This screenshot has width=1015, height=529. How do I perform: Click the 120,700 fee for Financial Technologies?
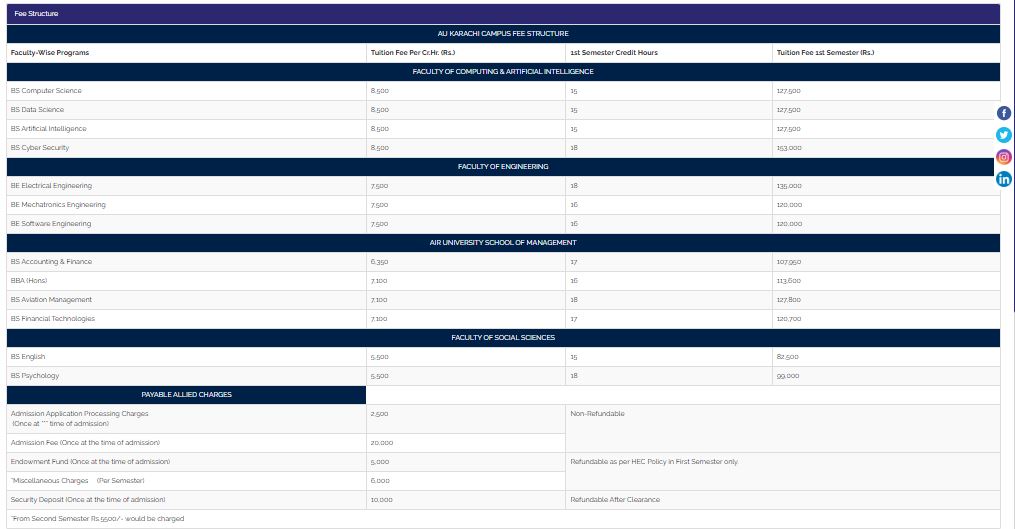pos(789,319)
